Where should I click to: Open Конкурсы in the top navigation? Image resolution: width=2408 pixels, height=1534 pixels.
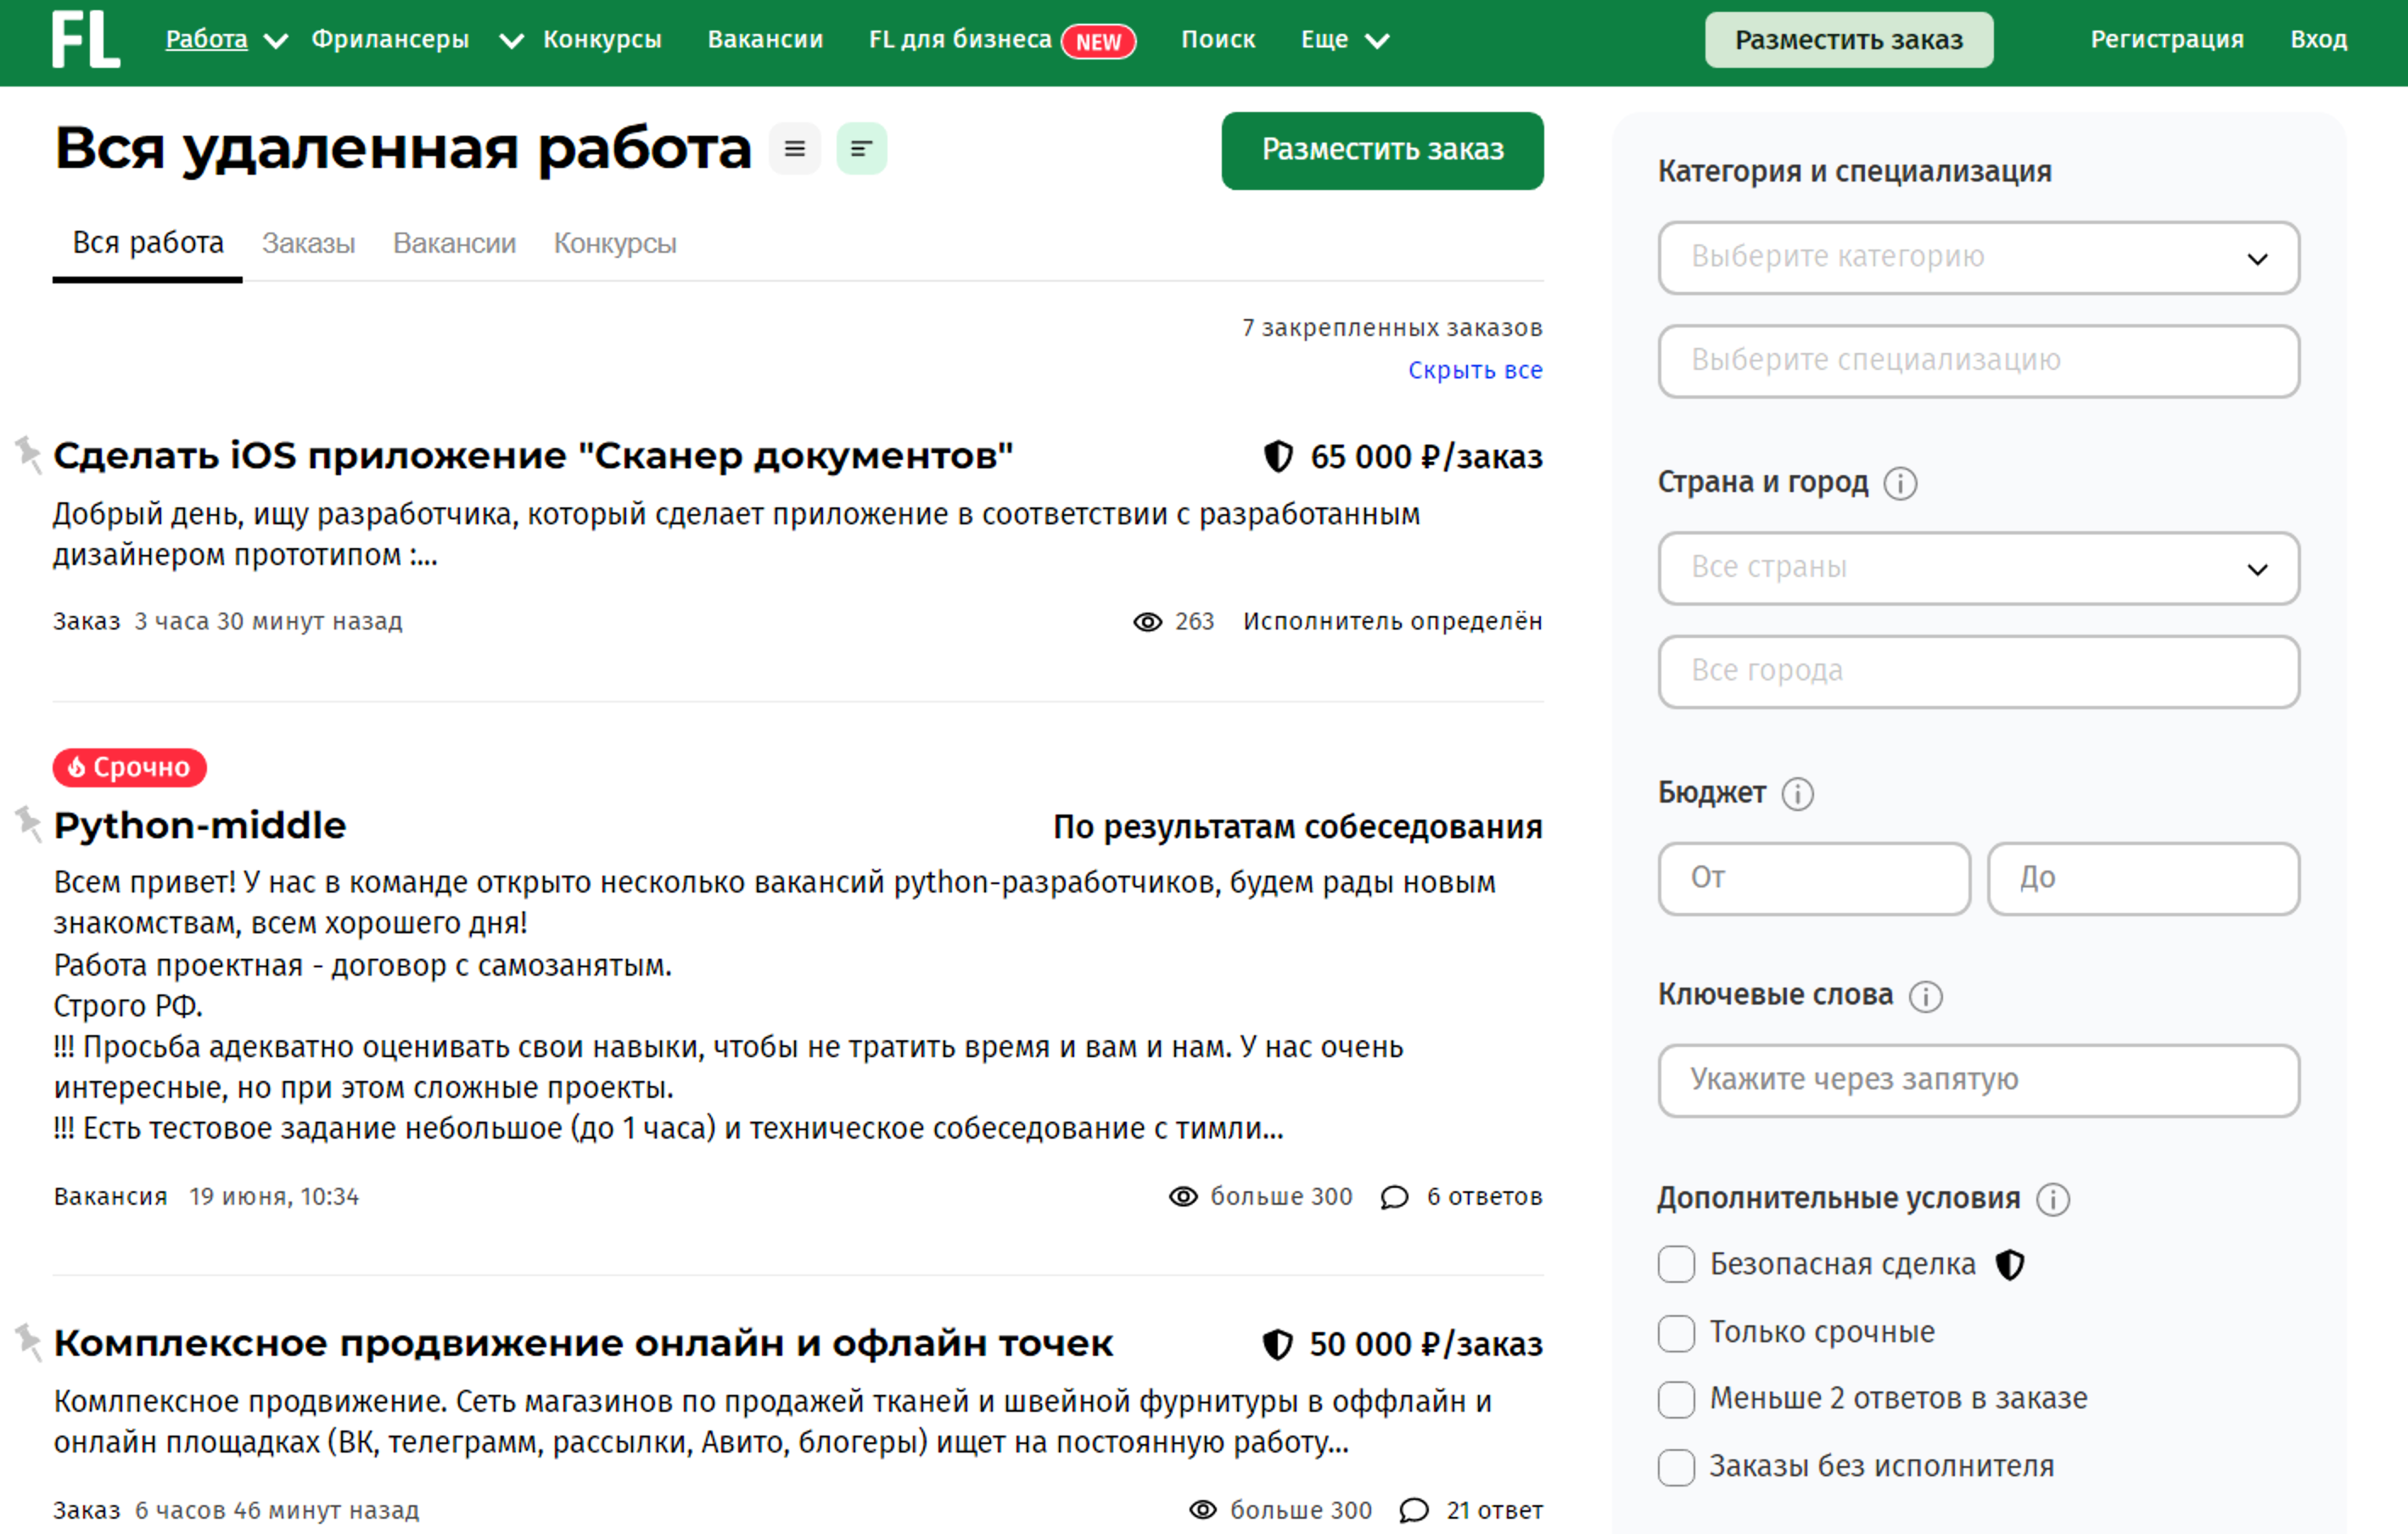point(602,39)
